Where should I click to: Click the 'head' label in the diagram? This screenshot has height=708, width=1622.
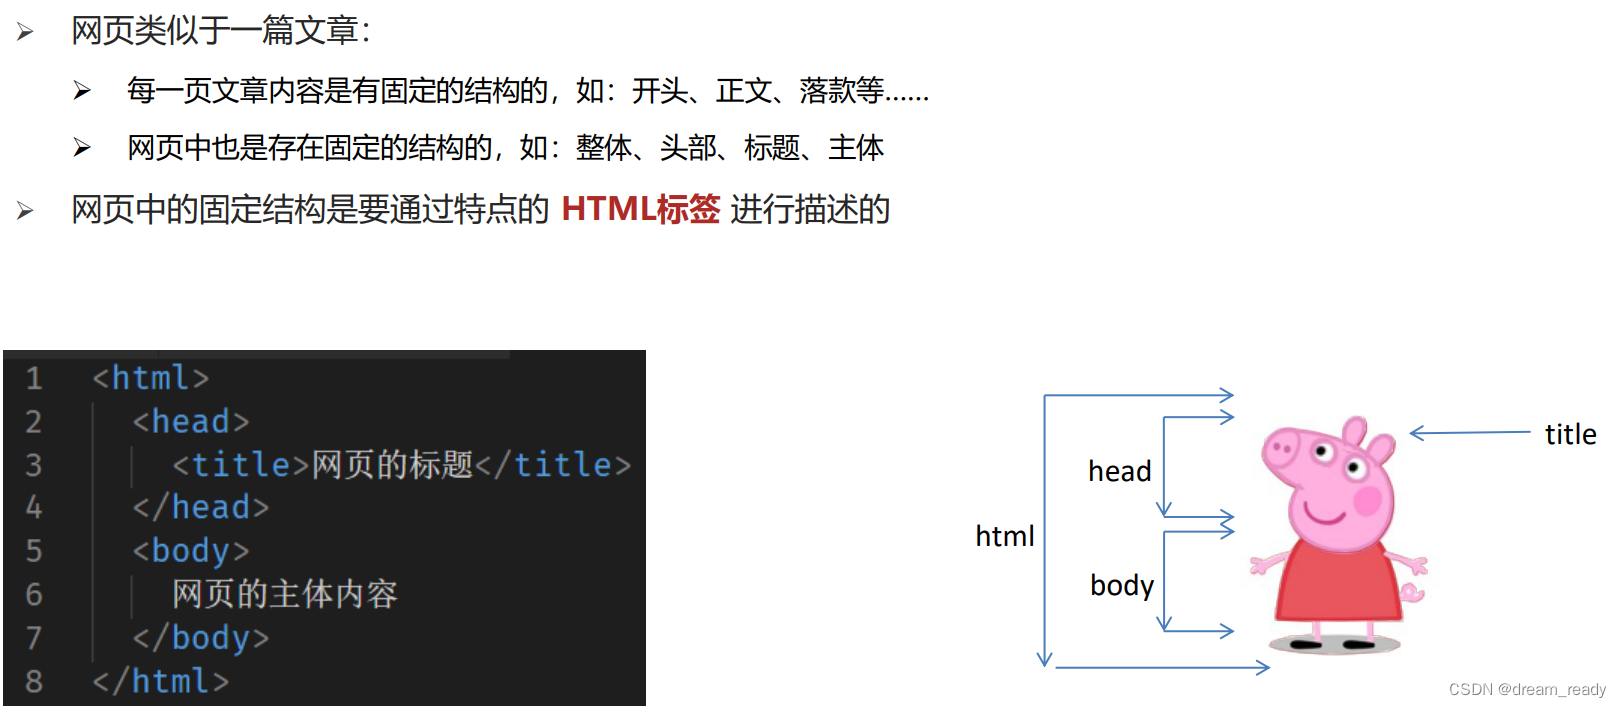[x=1120, y=471]
